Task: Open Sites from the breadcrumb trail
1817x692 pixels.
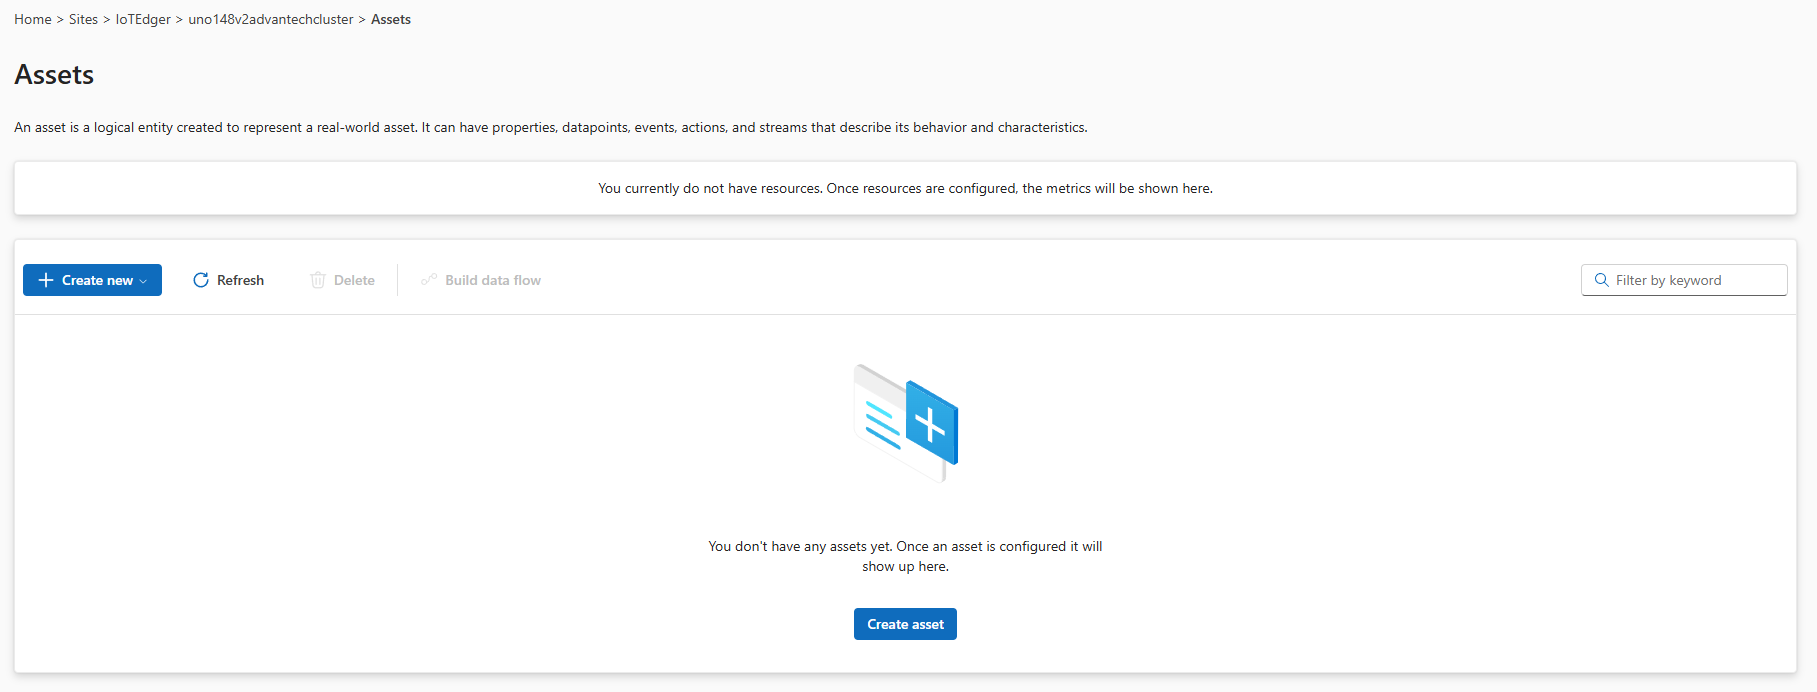Action: [x=83, y=19]
